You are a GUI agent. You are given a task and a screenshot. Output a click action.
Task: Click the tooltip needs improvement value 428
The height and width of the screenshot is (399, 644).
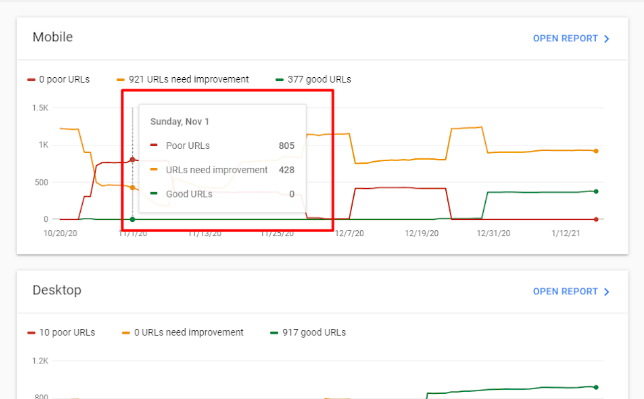(x=286, y=170)
